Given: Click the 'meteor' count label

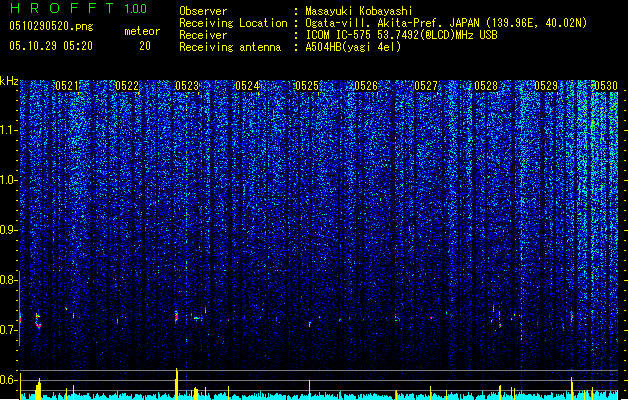Looking at the screenshot, I should (142, 31).
